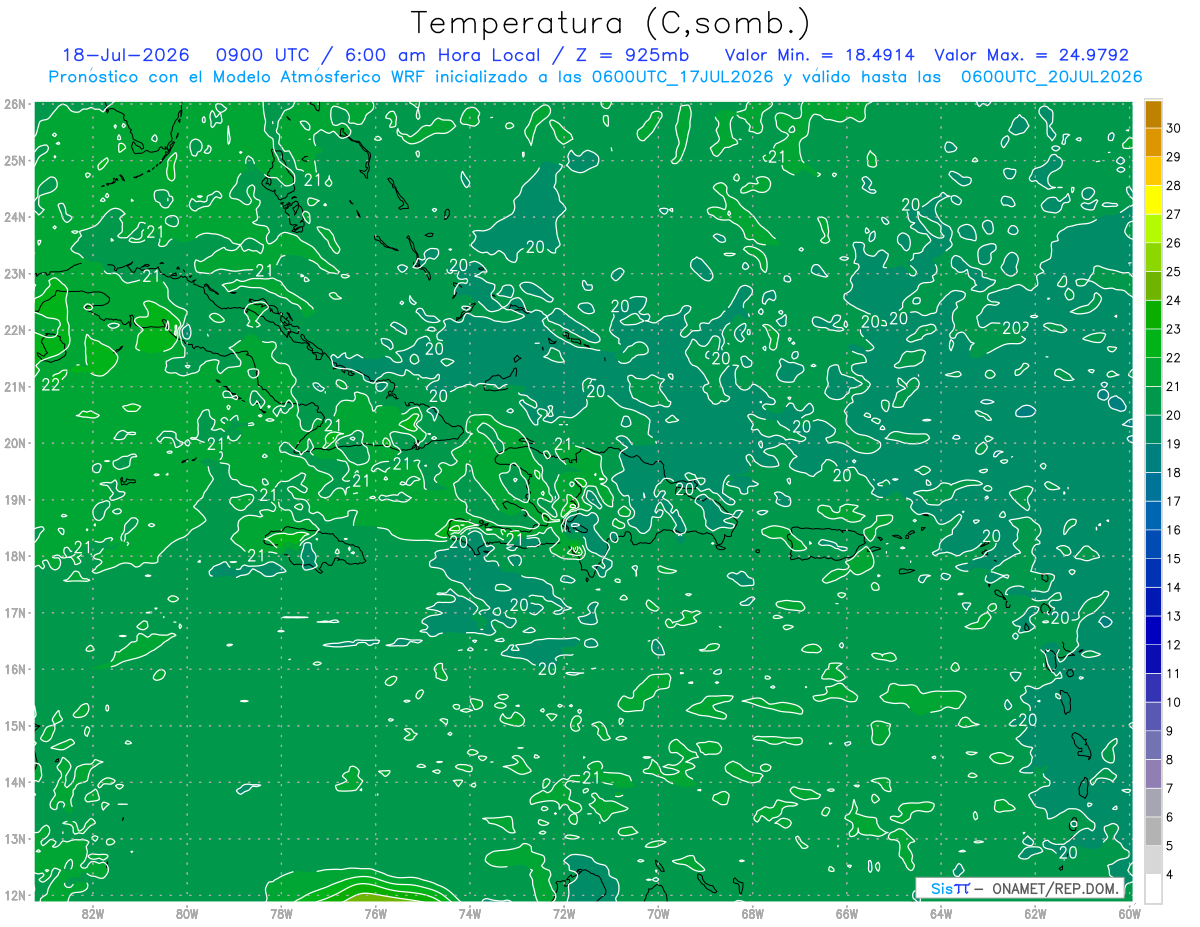1200x927 pixels.
Task: Click the color scale value 18
Action: [x=1174, y=472]
